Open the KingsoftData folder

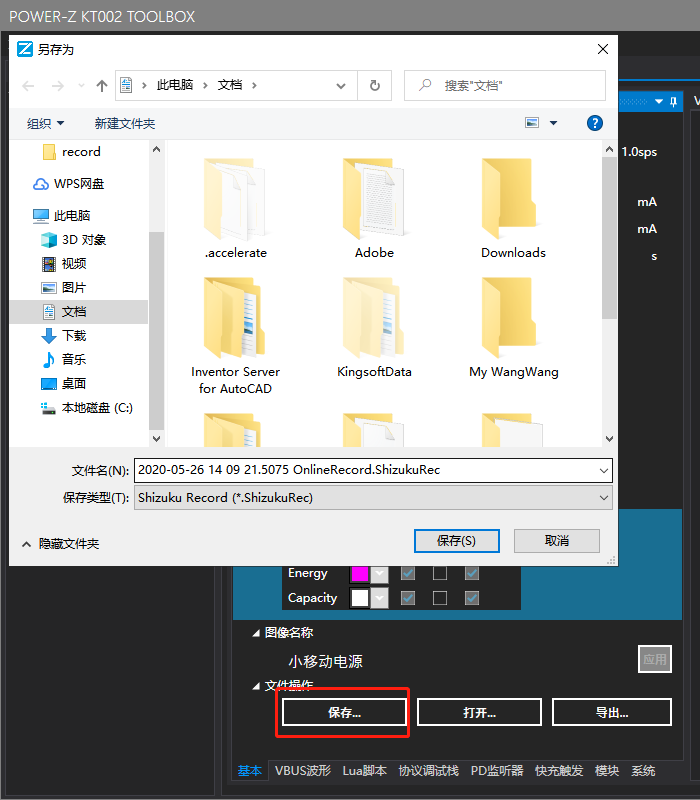(x=374, y=328)
